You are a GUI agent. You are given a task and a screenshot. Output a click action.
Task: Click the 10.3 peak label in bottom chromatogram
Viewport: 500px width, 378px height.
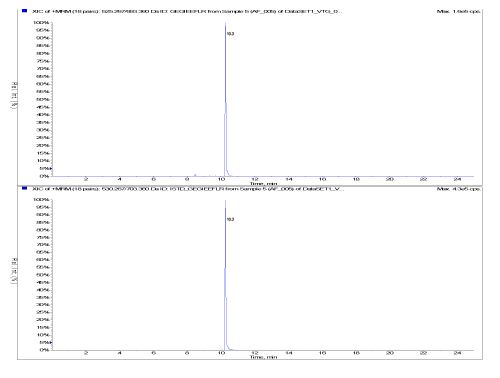point(230,219)
